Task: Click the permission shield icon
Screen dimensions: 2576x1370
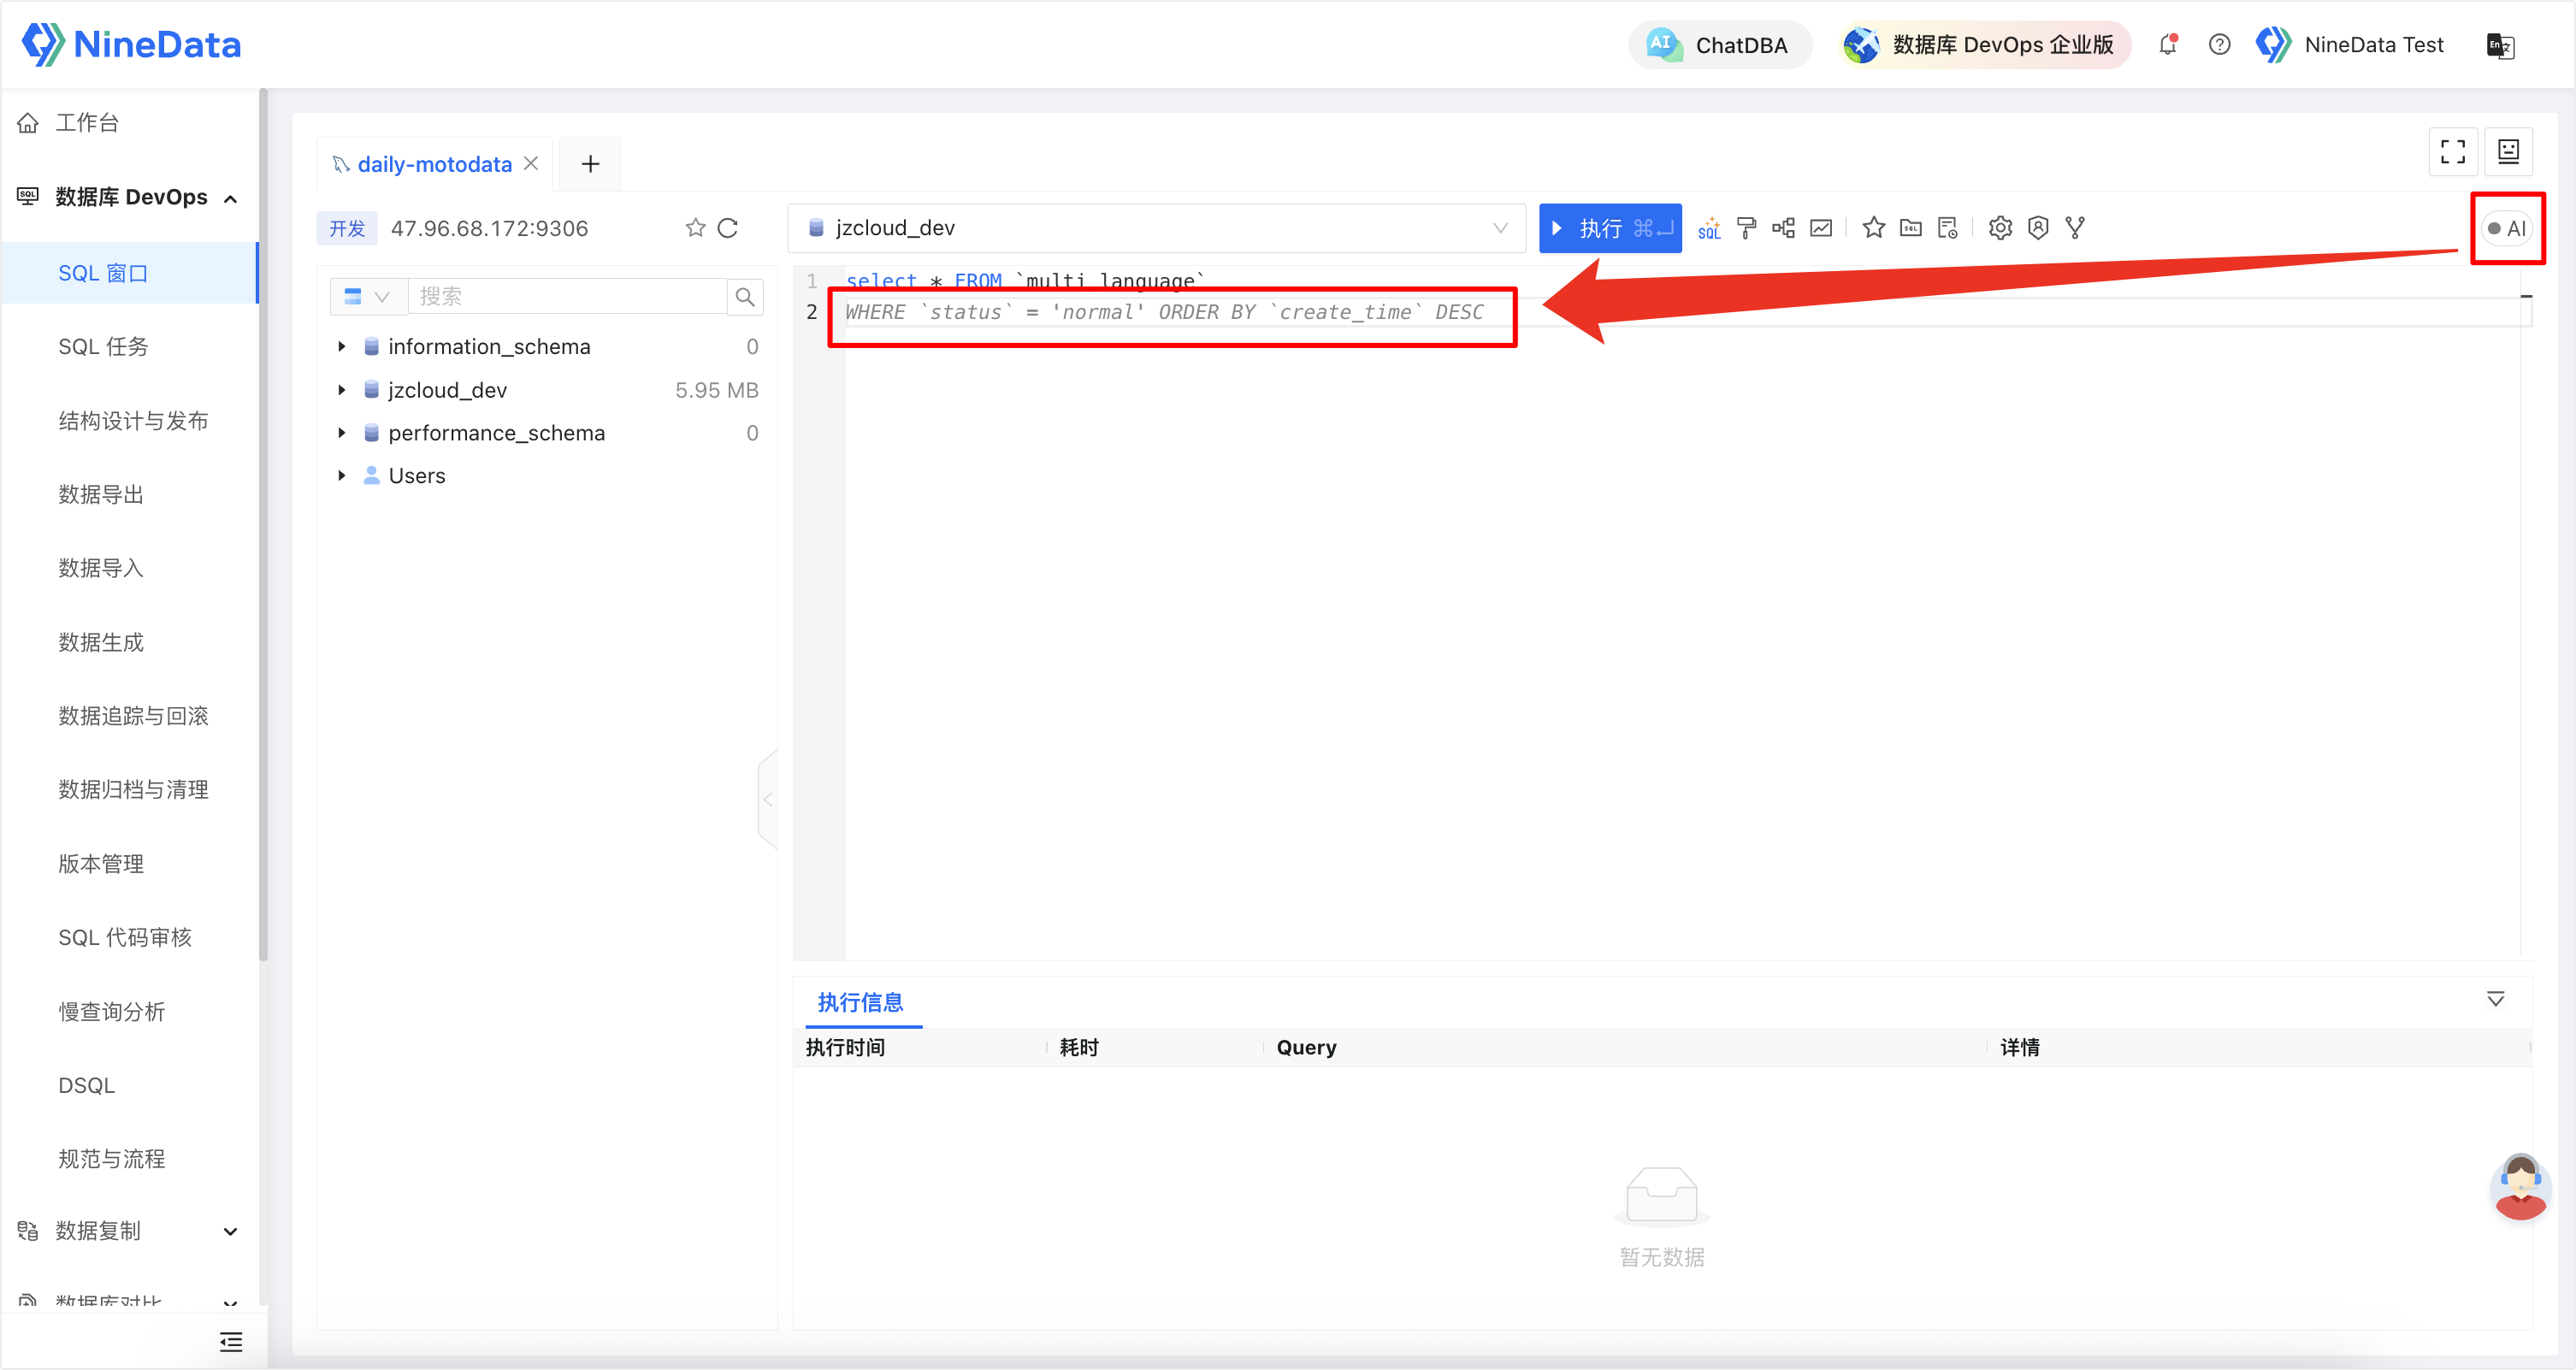Action: point(2038,228)
